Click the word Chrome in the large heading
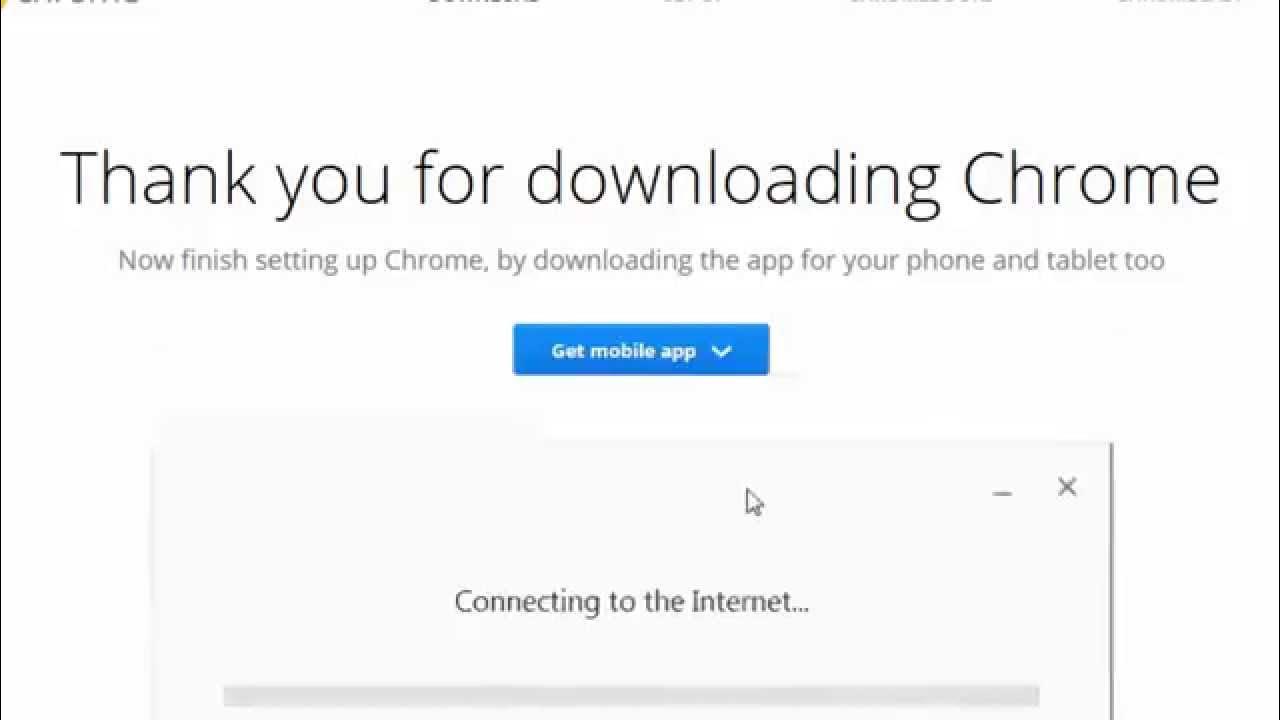The height and width of the screenshot is (720, 1280). (x=1090, y=178)
